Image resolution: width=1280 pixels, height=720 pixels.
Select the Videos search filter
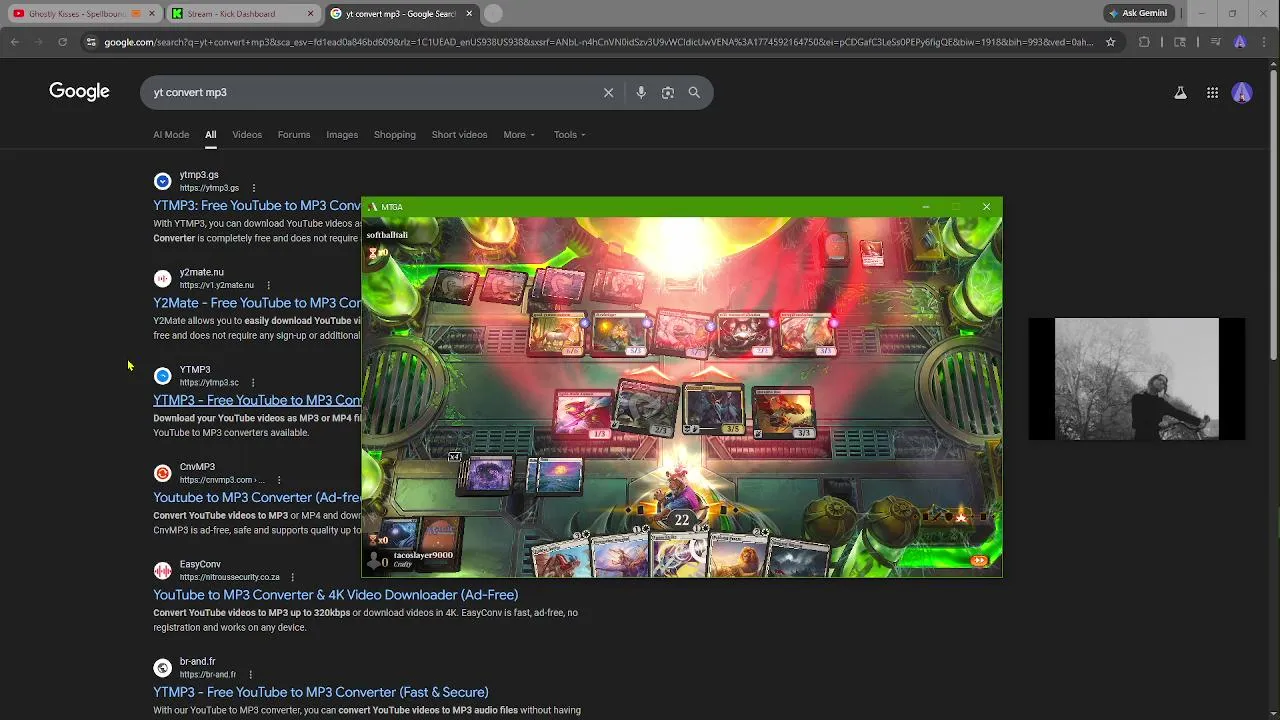click(247, 134)
